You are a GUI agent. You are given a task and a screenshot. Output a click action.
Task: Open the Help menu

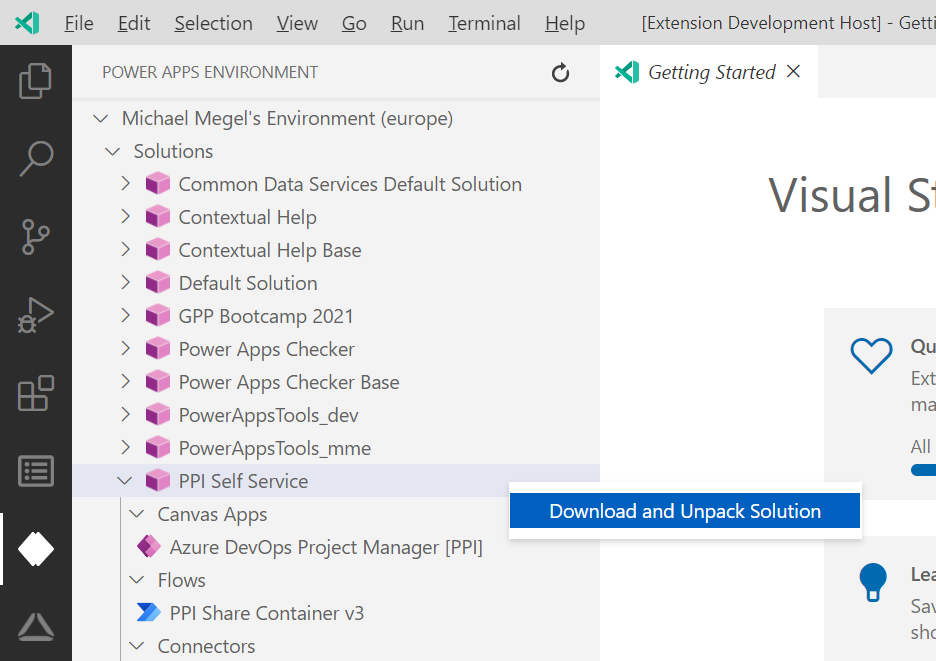pos(565,23)
